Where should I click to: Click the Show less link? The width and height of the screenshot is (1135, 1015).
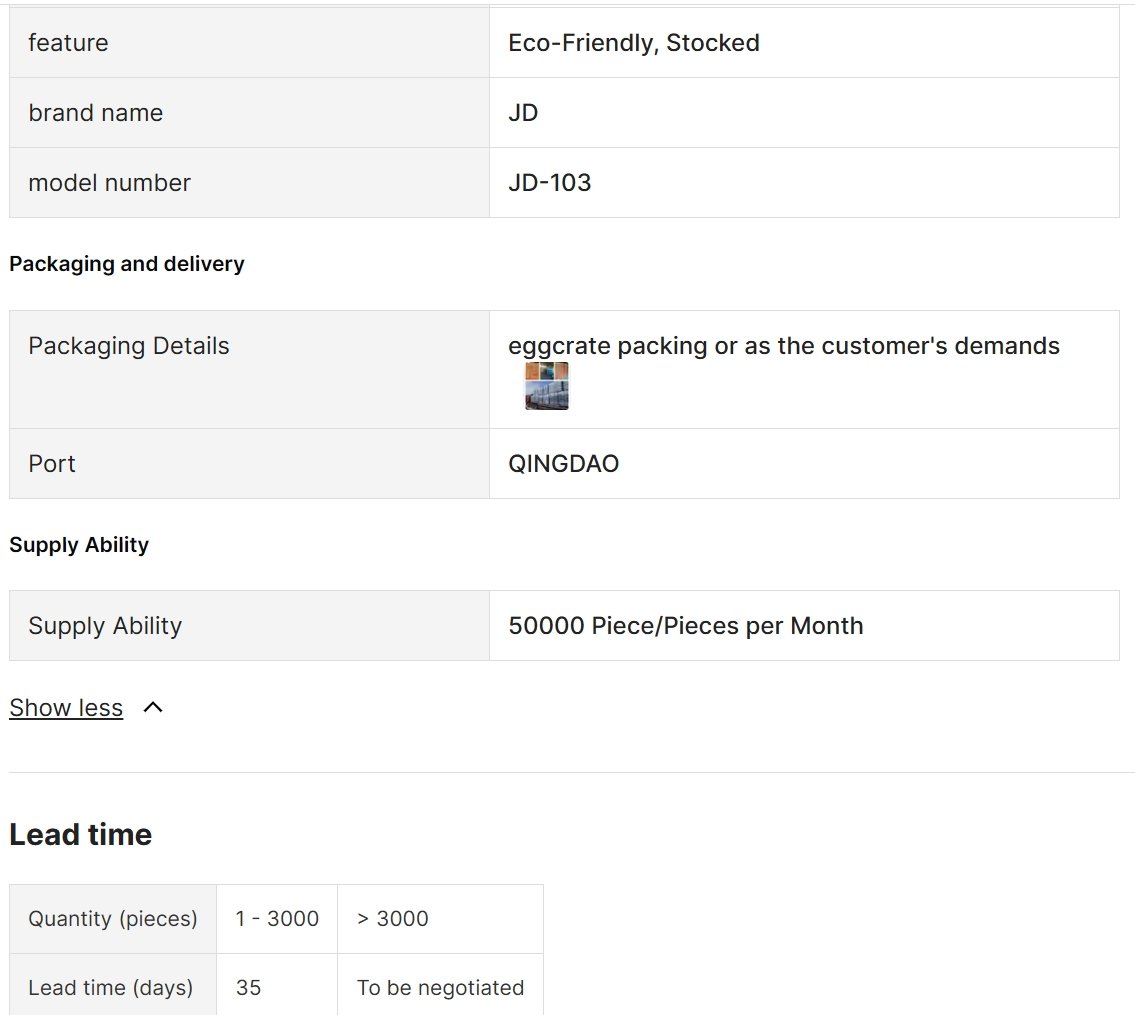pyautogui.click(x=66, y=707)
